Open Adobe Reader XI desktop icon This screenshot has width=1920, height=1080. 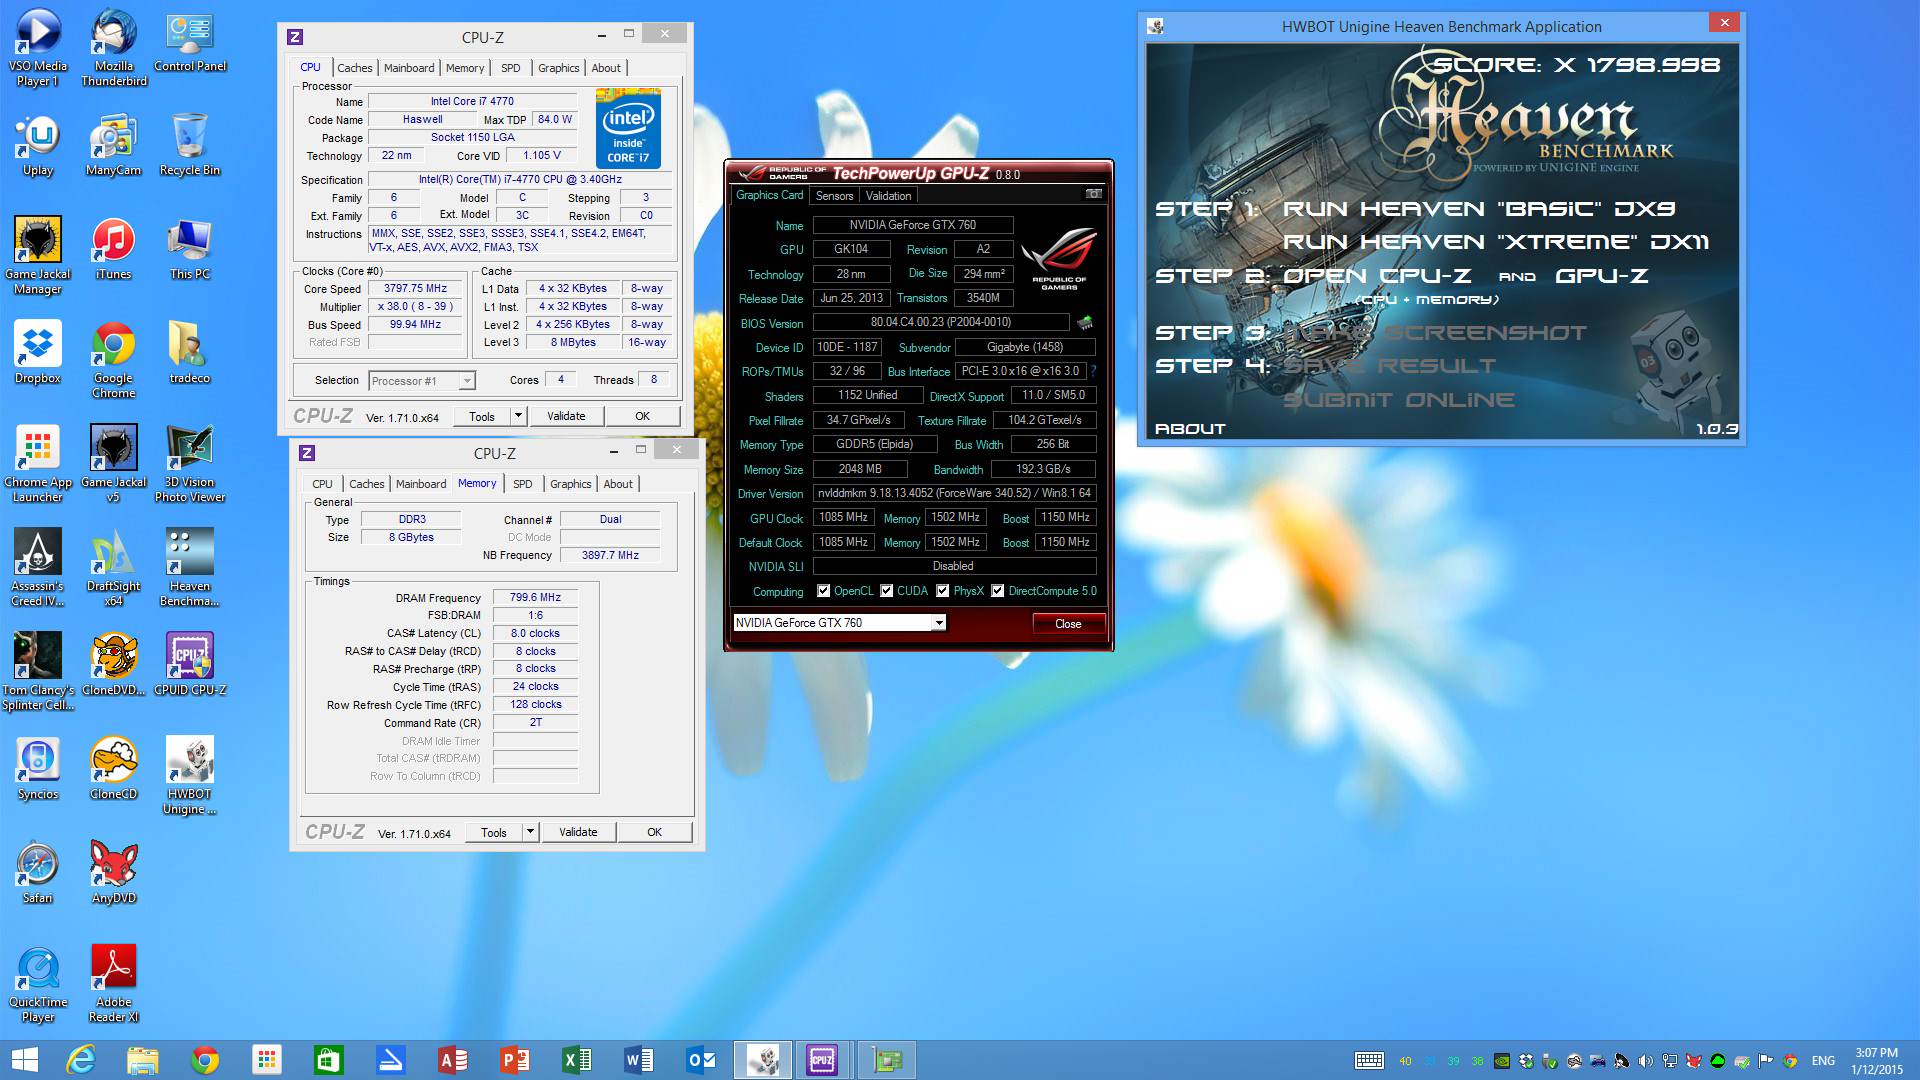click(x=114, y=984)
